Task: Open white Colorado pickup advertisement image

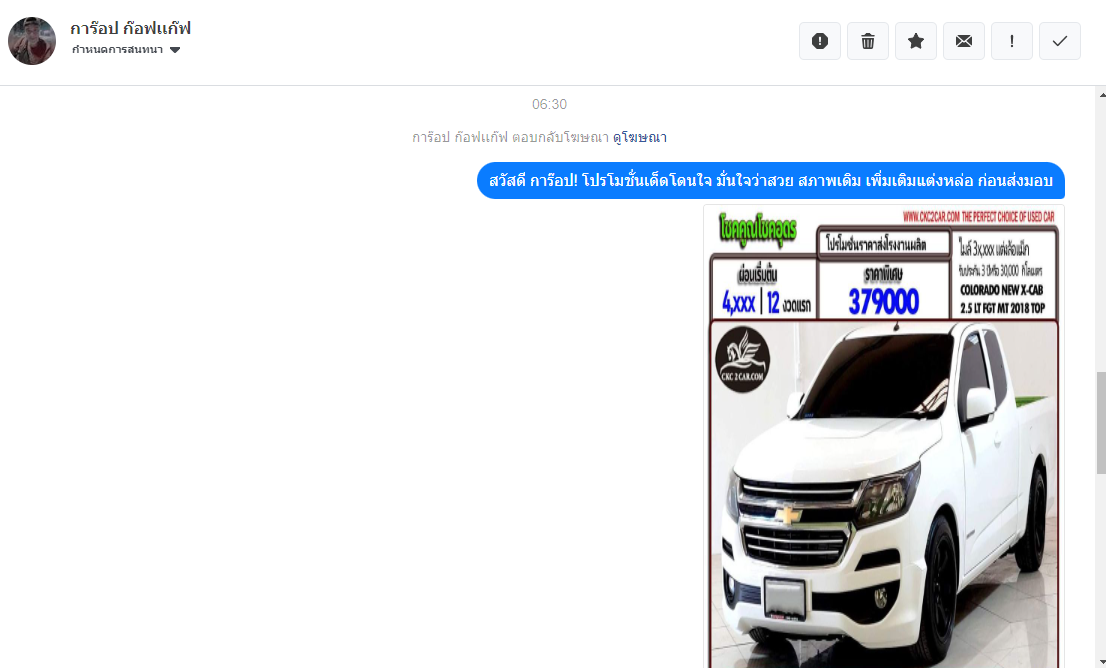Action: (884, 436)
